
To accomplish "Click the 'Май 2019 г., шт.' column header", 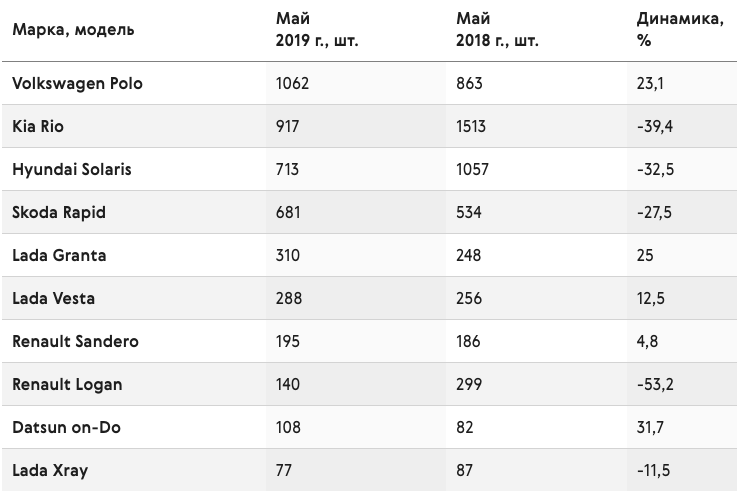I will point(317,29).
